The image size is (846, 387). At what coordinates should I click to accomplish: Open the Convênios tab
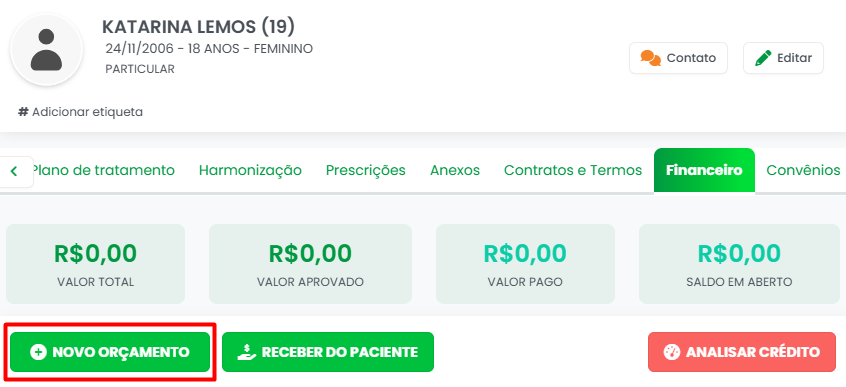[803, 171]
